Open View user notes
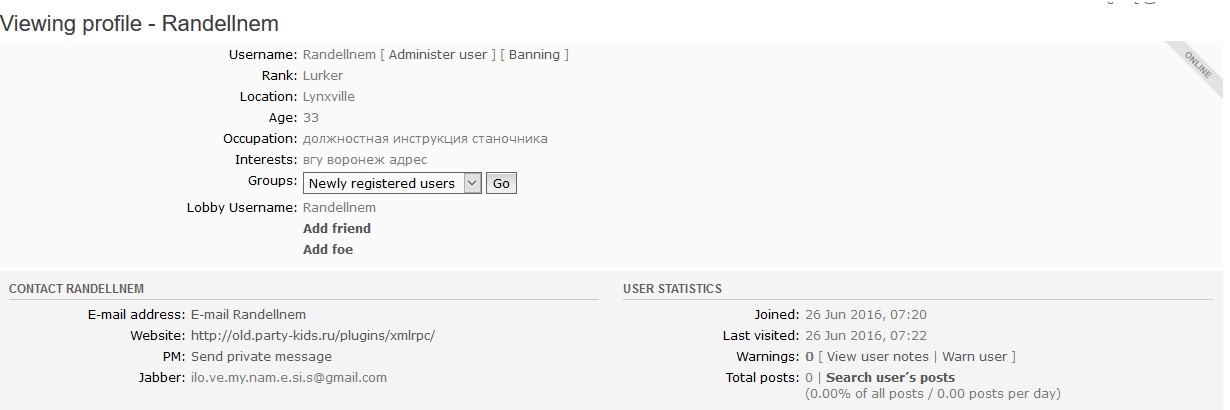1230x410 pixels. click(x=877, y=357)
